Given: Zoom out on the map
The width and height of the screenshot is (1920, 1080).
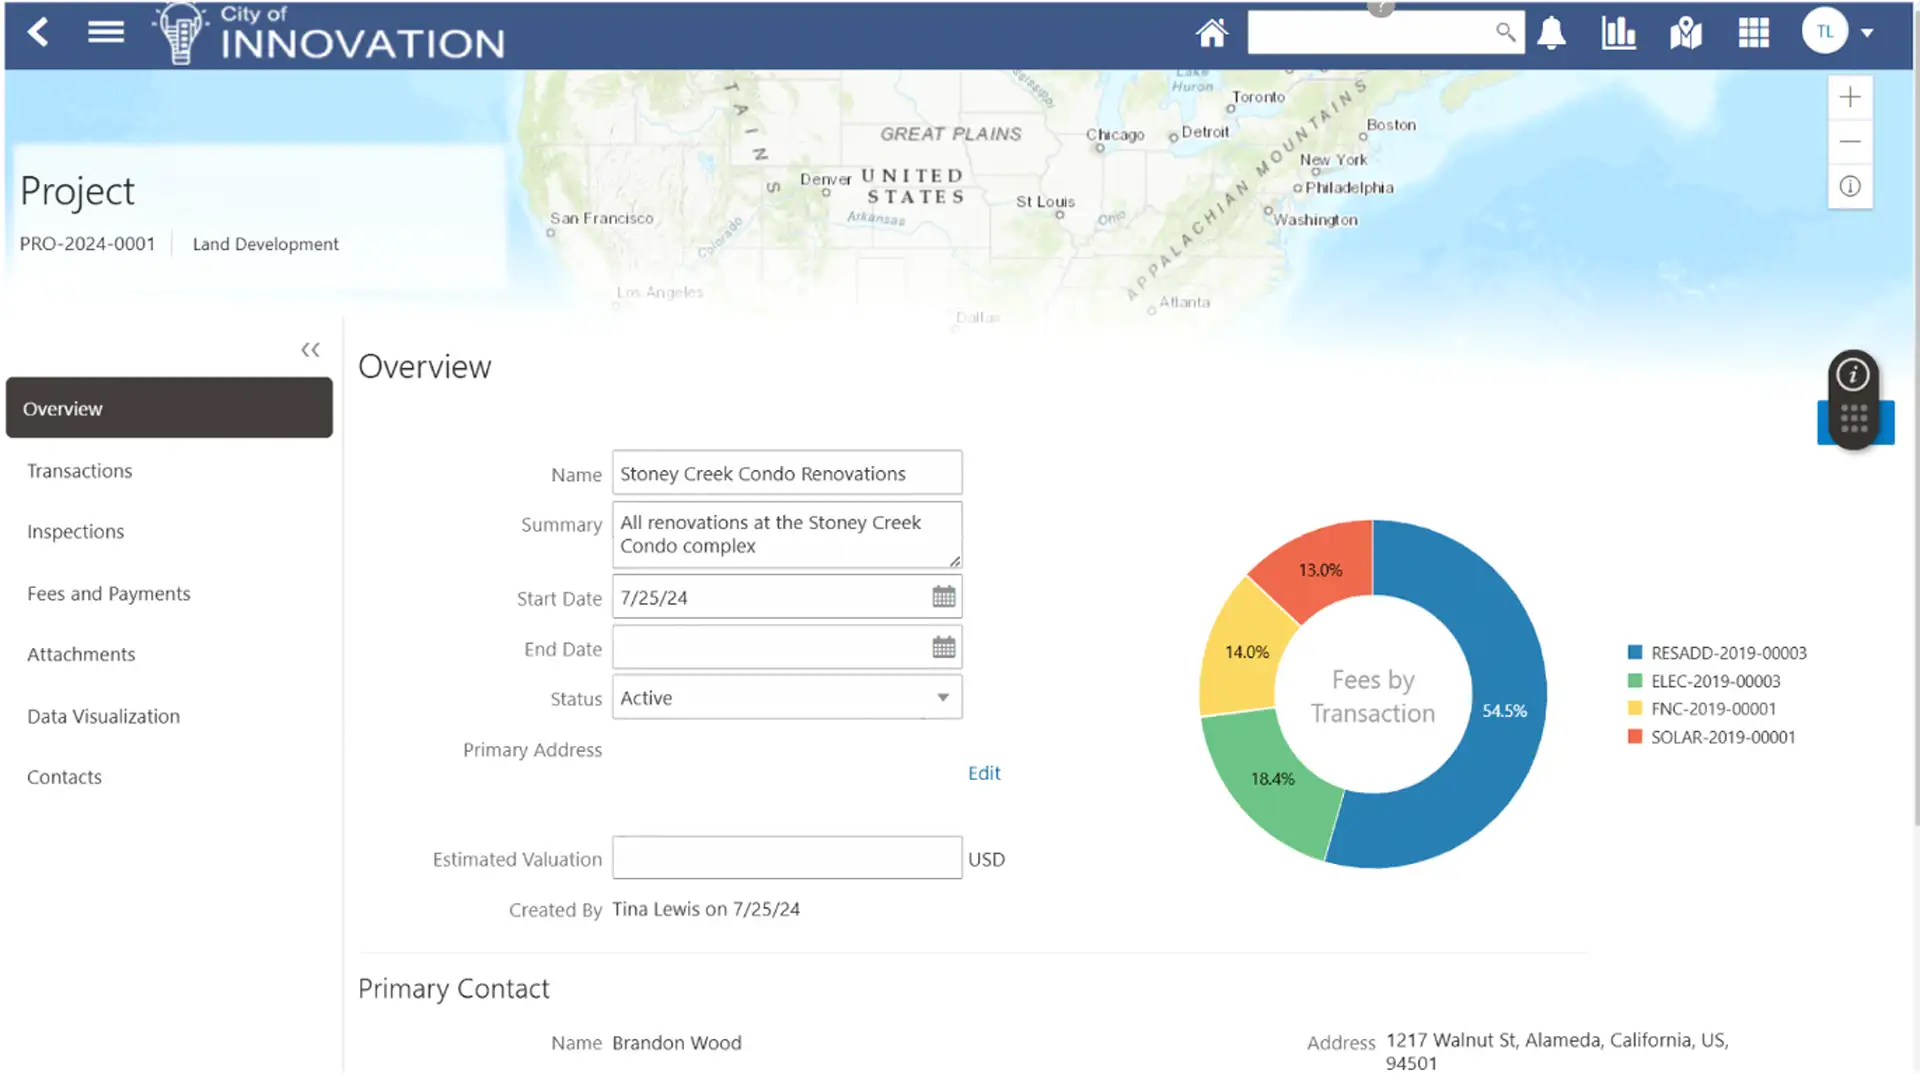Looking at the screenshot, I should (1849, 141).
